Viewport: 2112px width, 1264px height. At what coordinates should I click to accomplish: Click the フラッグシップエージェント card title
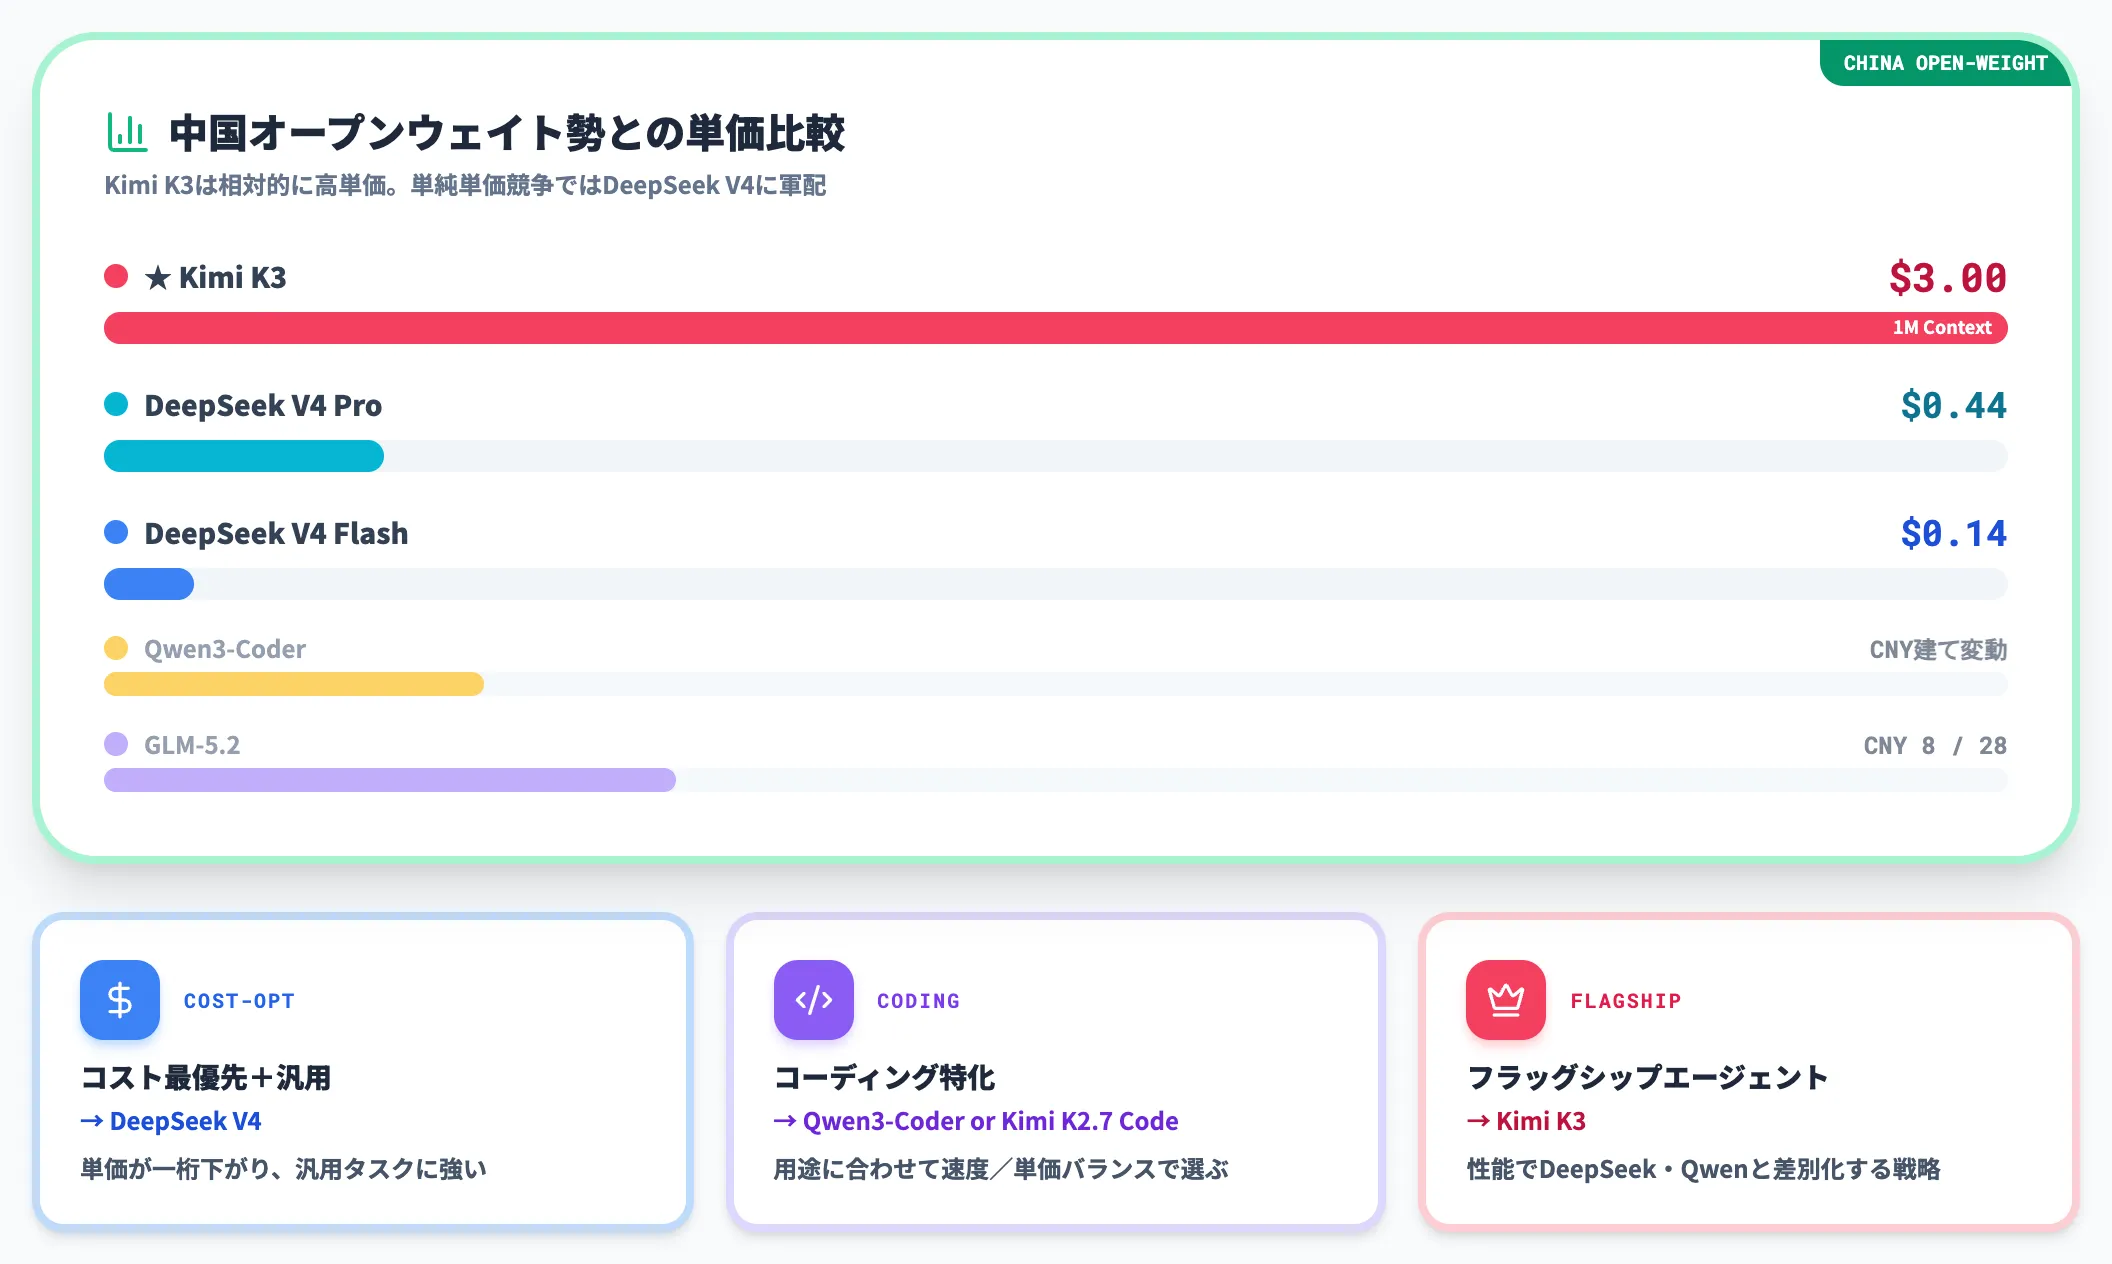(x=1648, y=1078)
